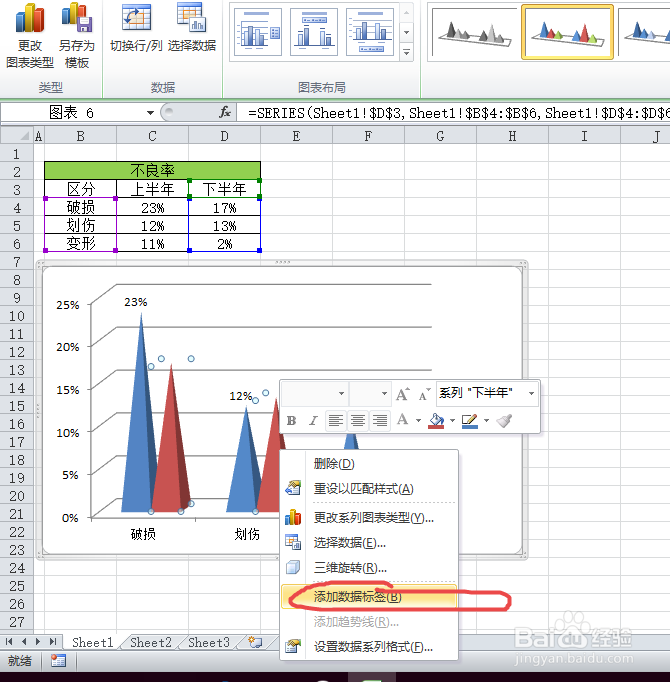The image size is (670, 682).
Task: Click the cube icon beside 三维旋转
Action: pos(293,567)
